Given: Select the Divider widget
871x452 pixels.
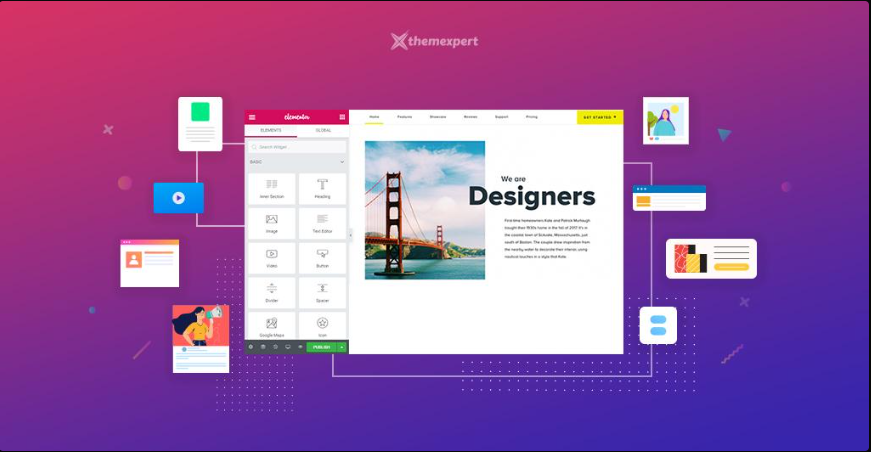Looking at the screenshot, I should point(271,293).
